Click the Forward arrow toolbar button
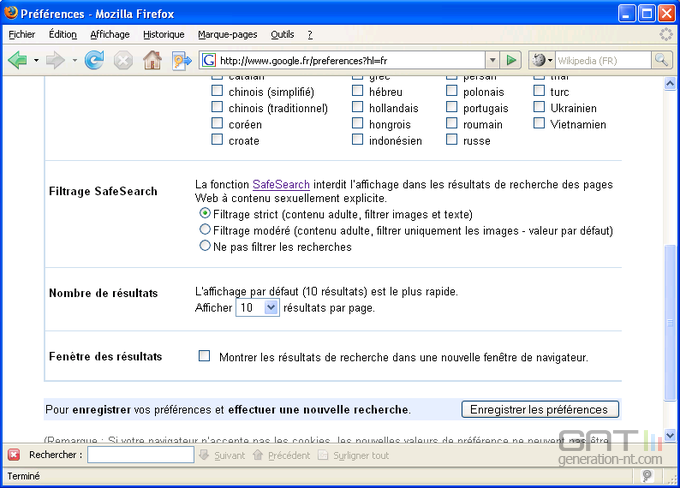Image resolution: width=680 pixels, height=488 pixels. click(x=55, y=60)
